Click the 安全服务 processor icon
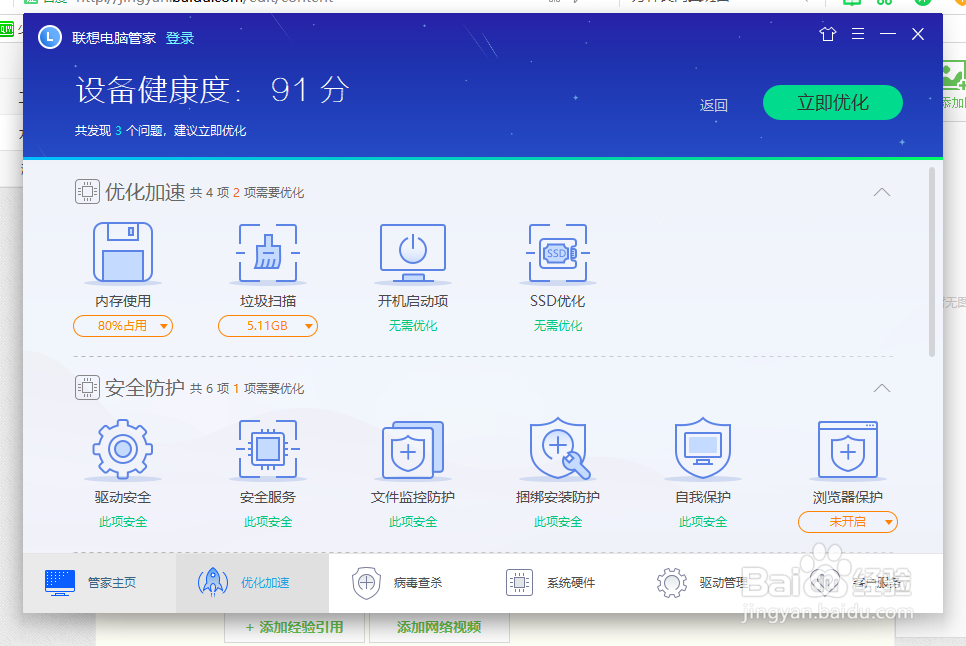Screen dimensions: 966x646 tap(268, 449)
